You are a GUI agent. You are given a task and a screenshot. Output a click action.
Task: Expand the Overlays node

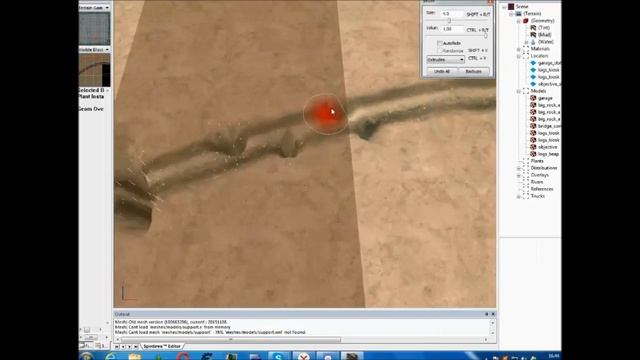pos(518,175)
